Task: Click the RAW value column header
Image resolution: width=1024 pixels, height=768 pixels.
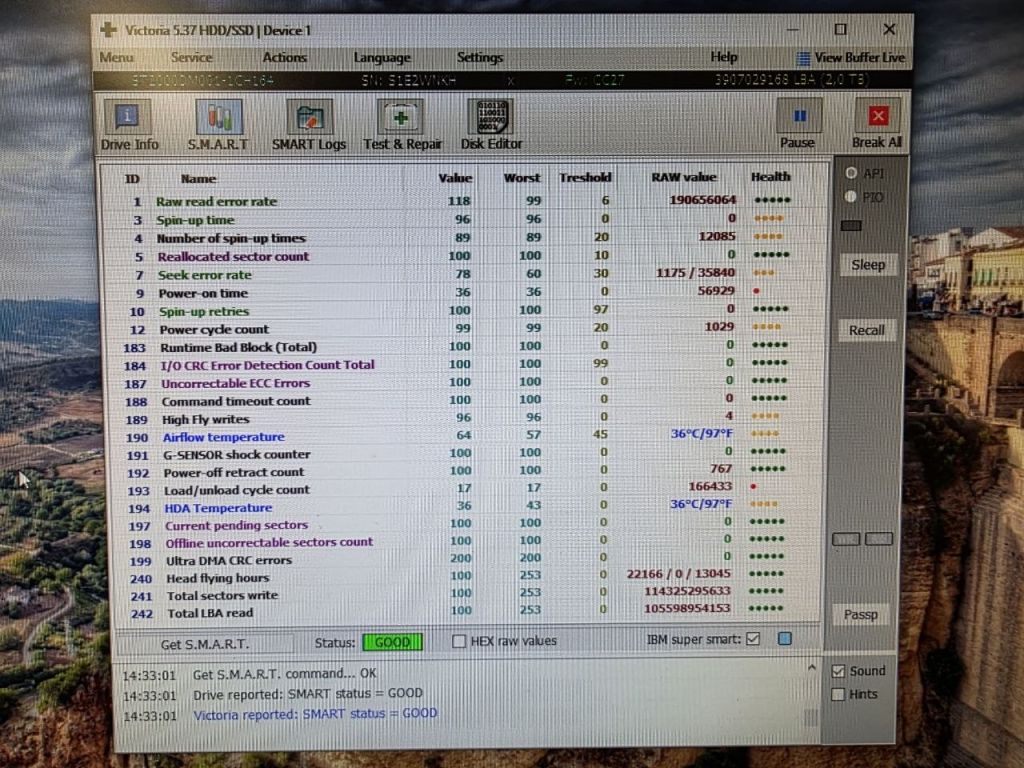Action: pyautogui.click(x=684, y=177)
